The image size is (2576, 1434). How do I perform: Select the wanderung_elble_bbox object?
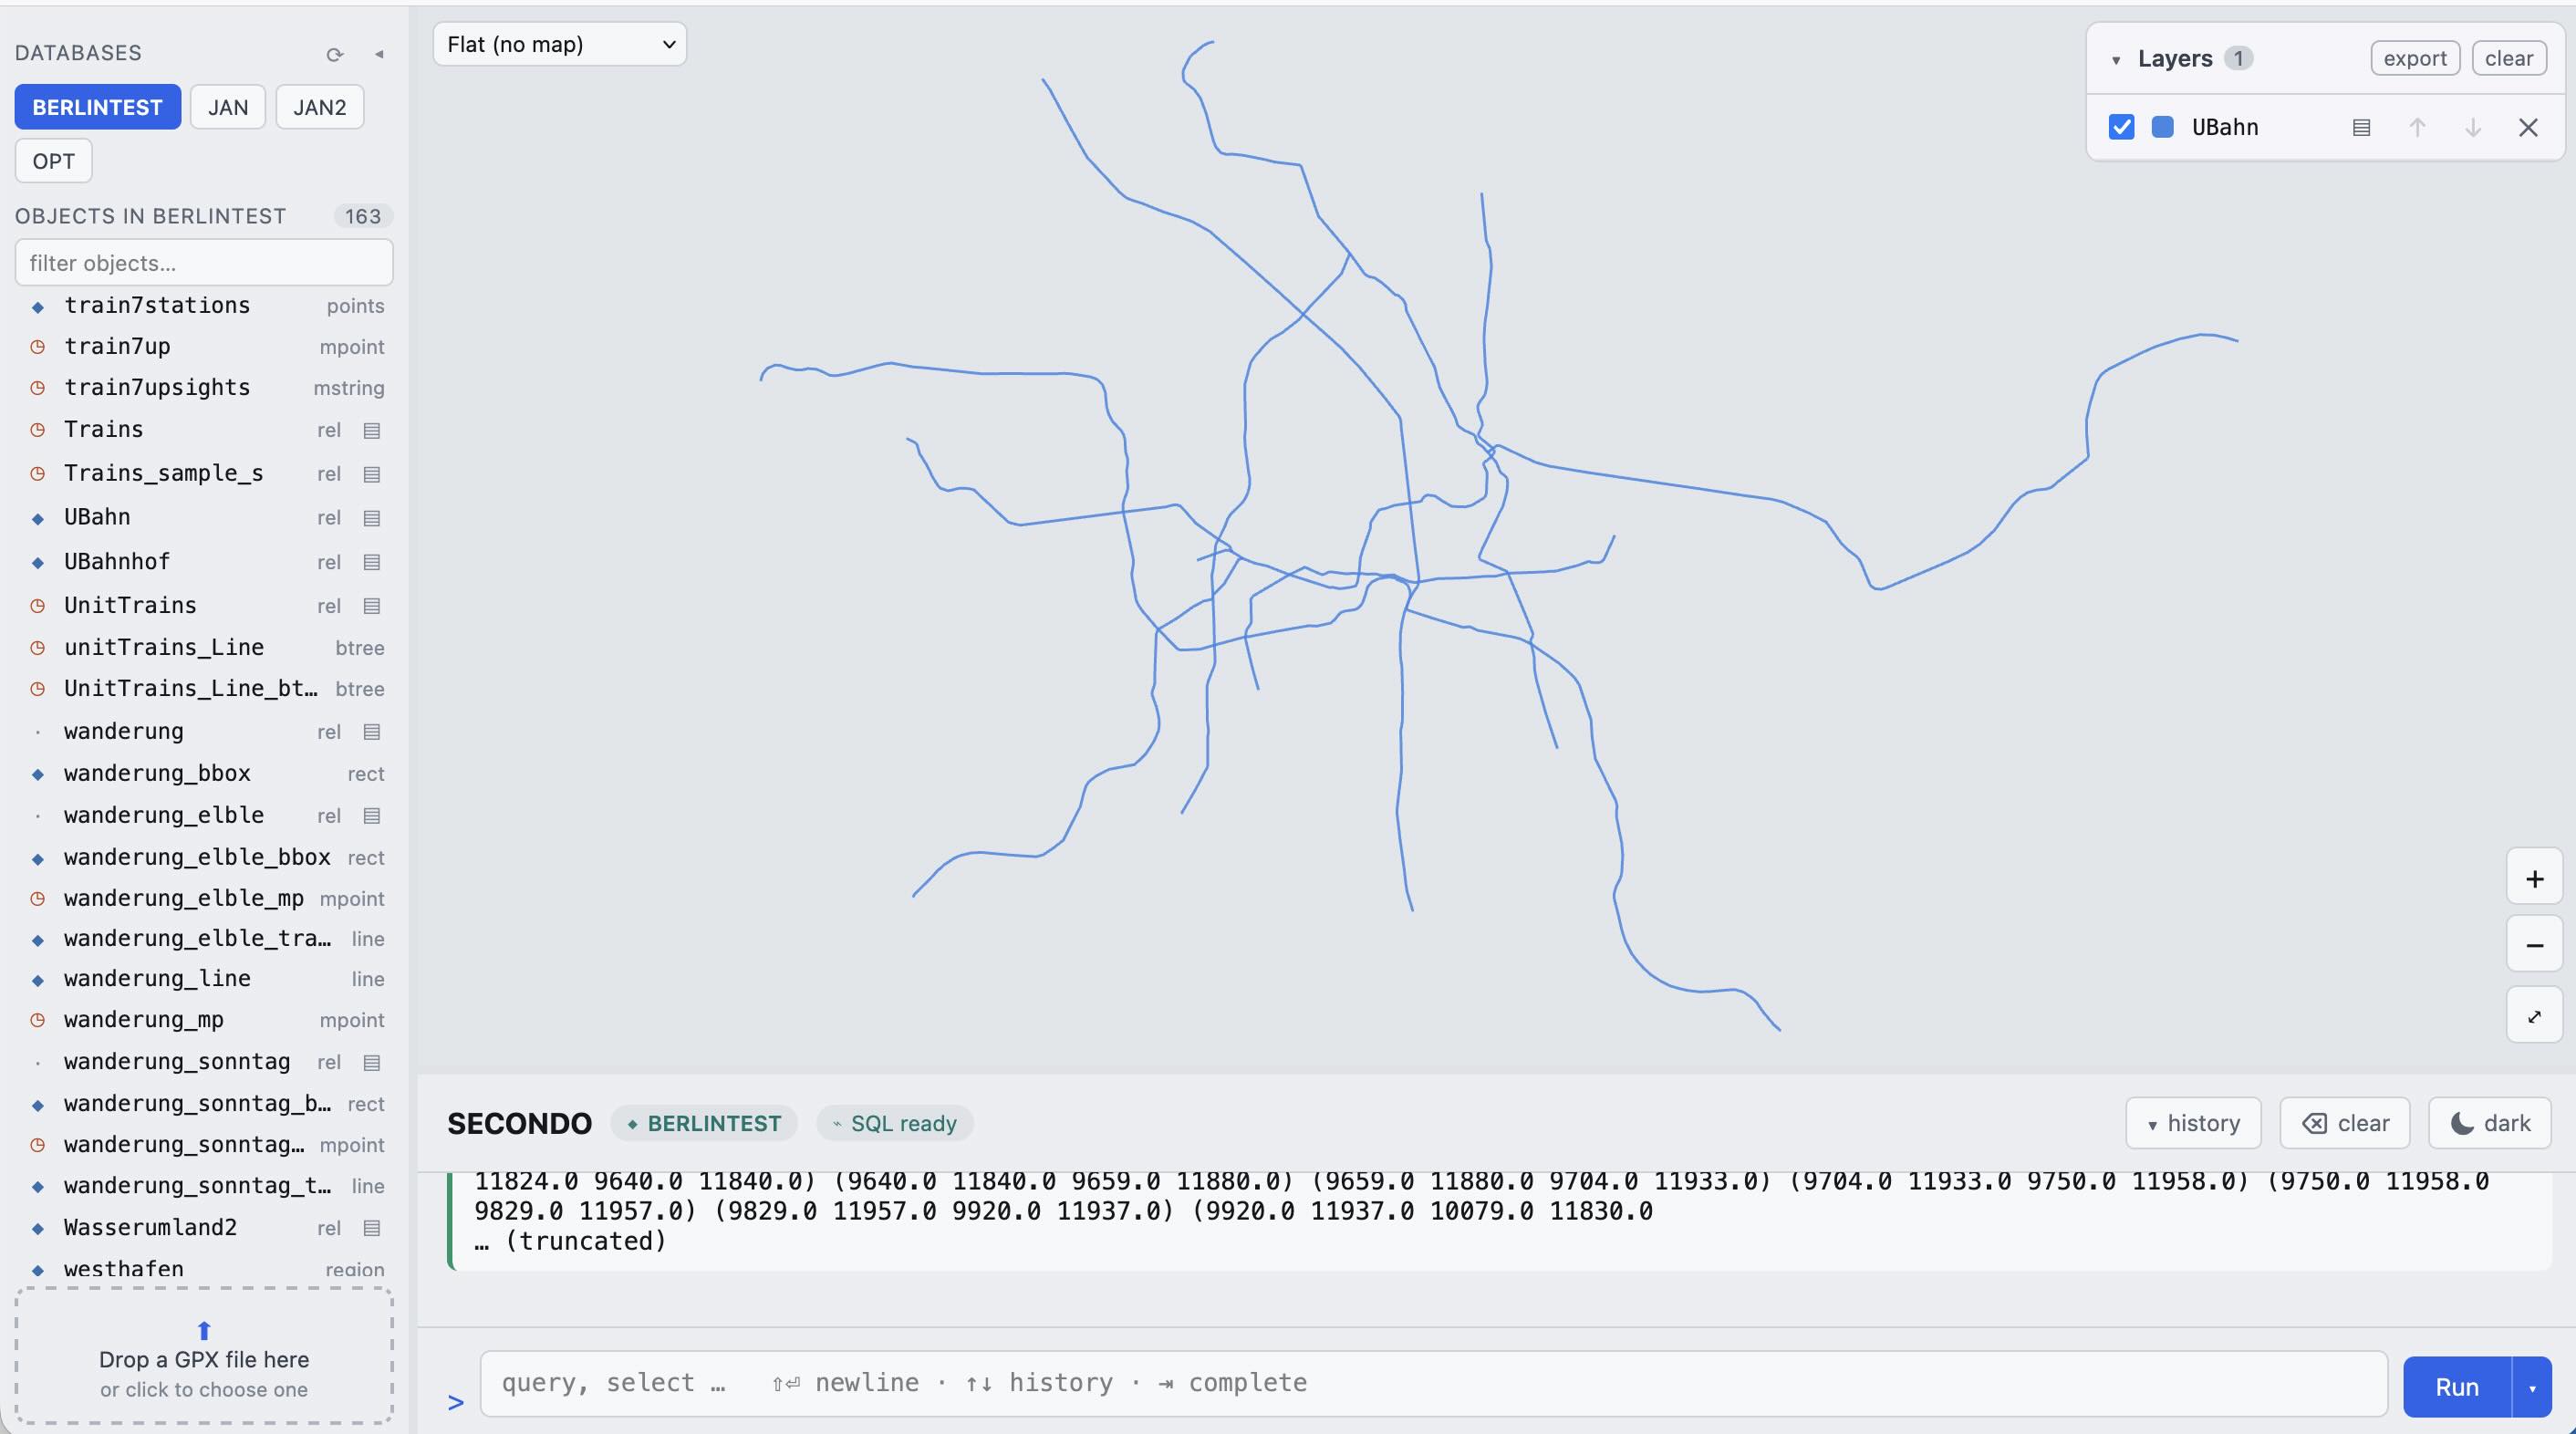point(204,858)
